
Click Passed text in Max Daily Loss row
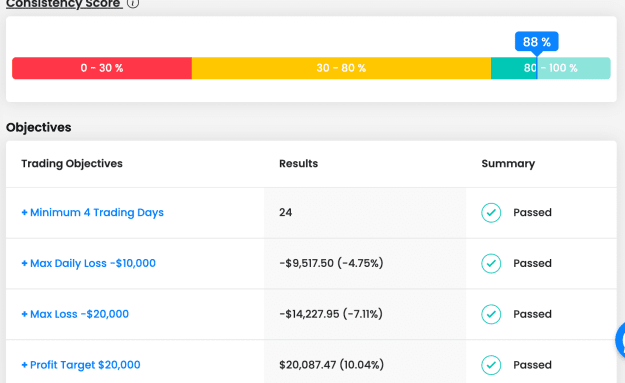(x=533, y=263)
